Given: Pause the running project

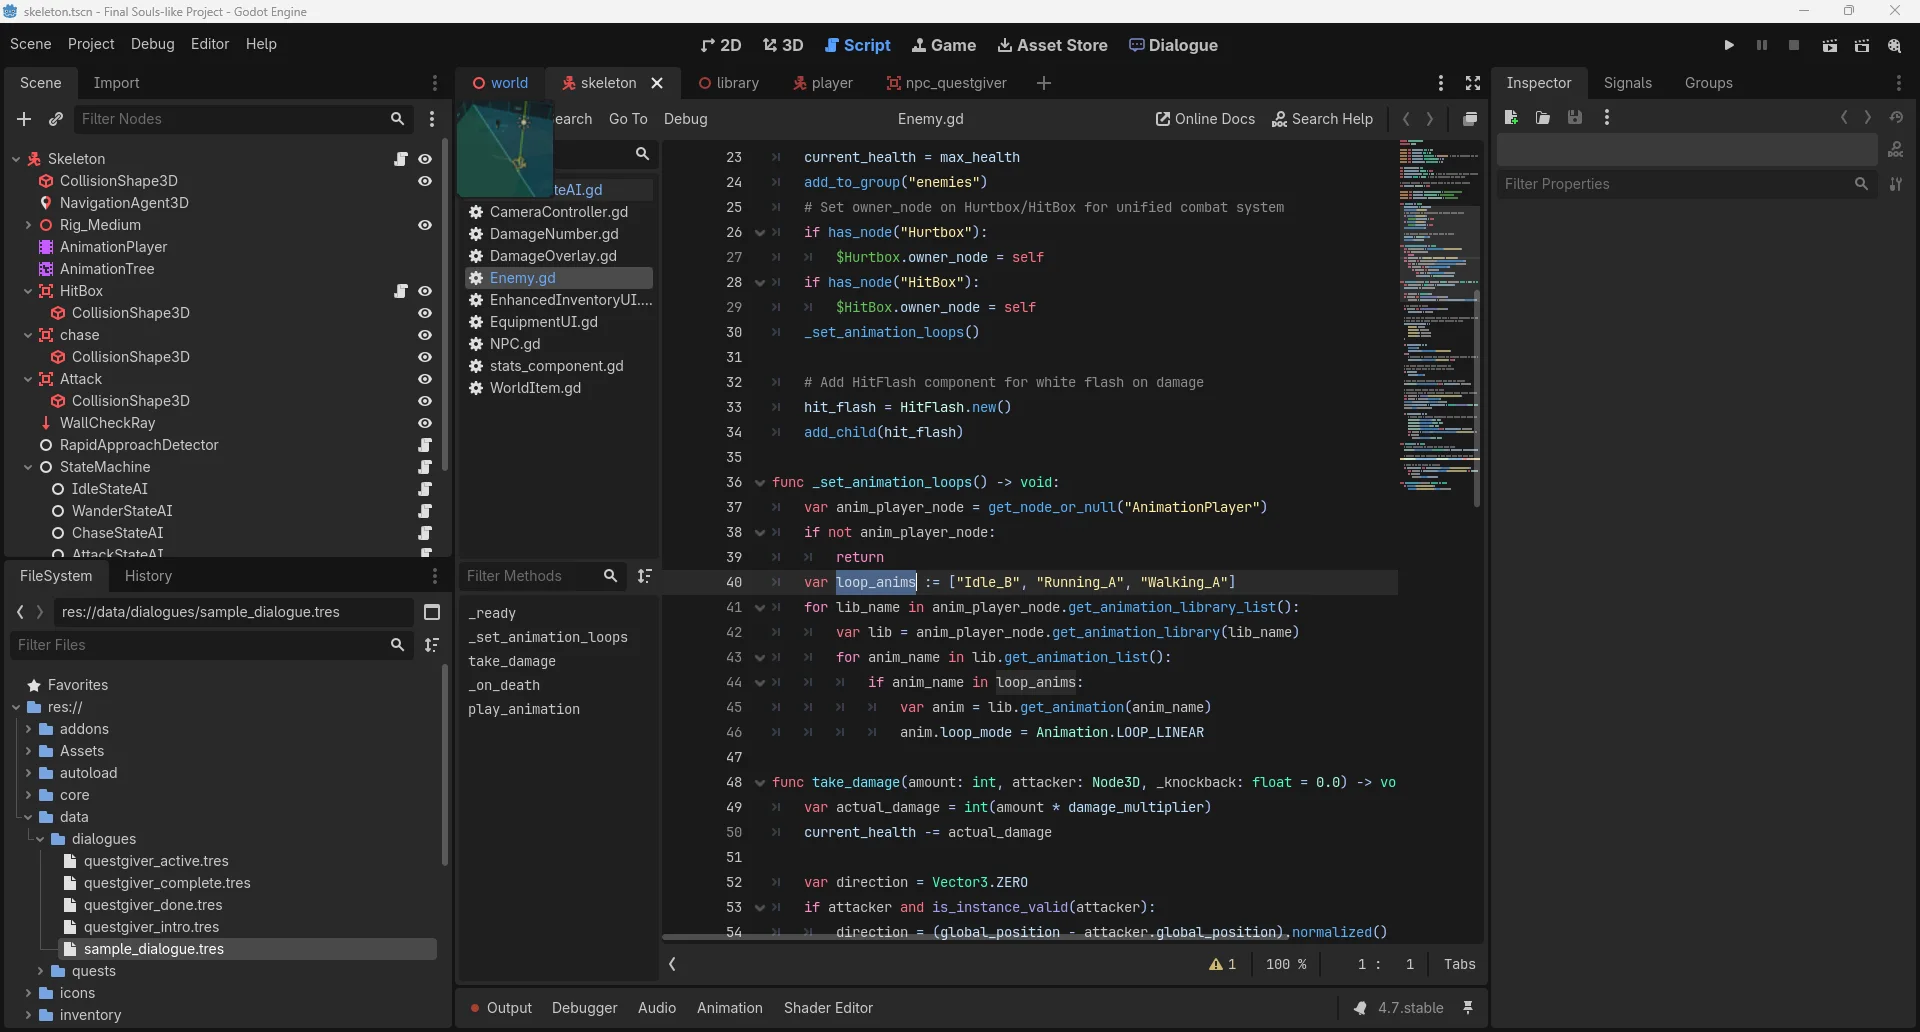Looking at the screenshot, I should click(x=1762, y=46).
